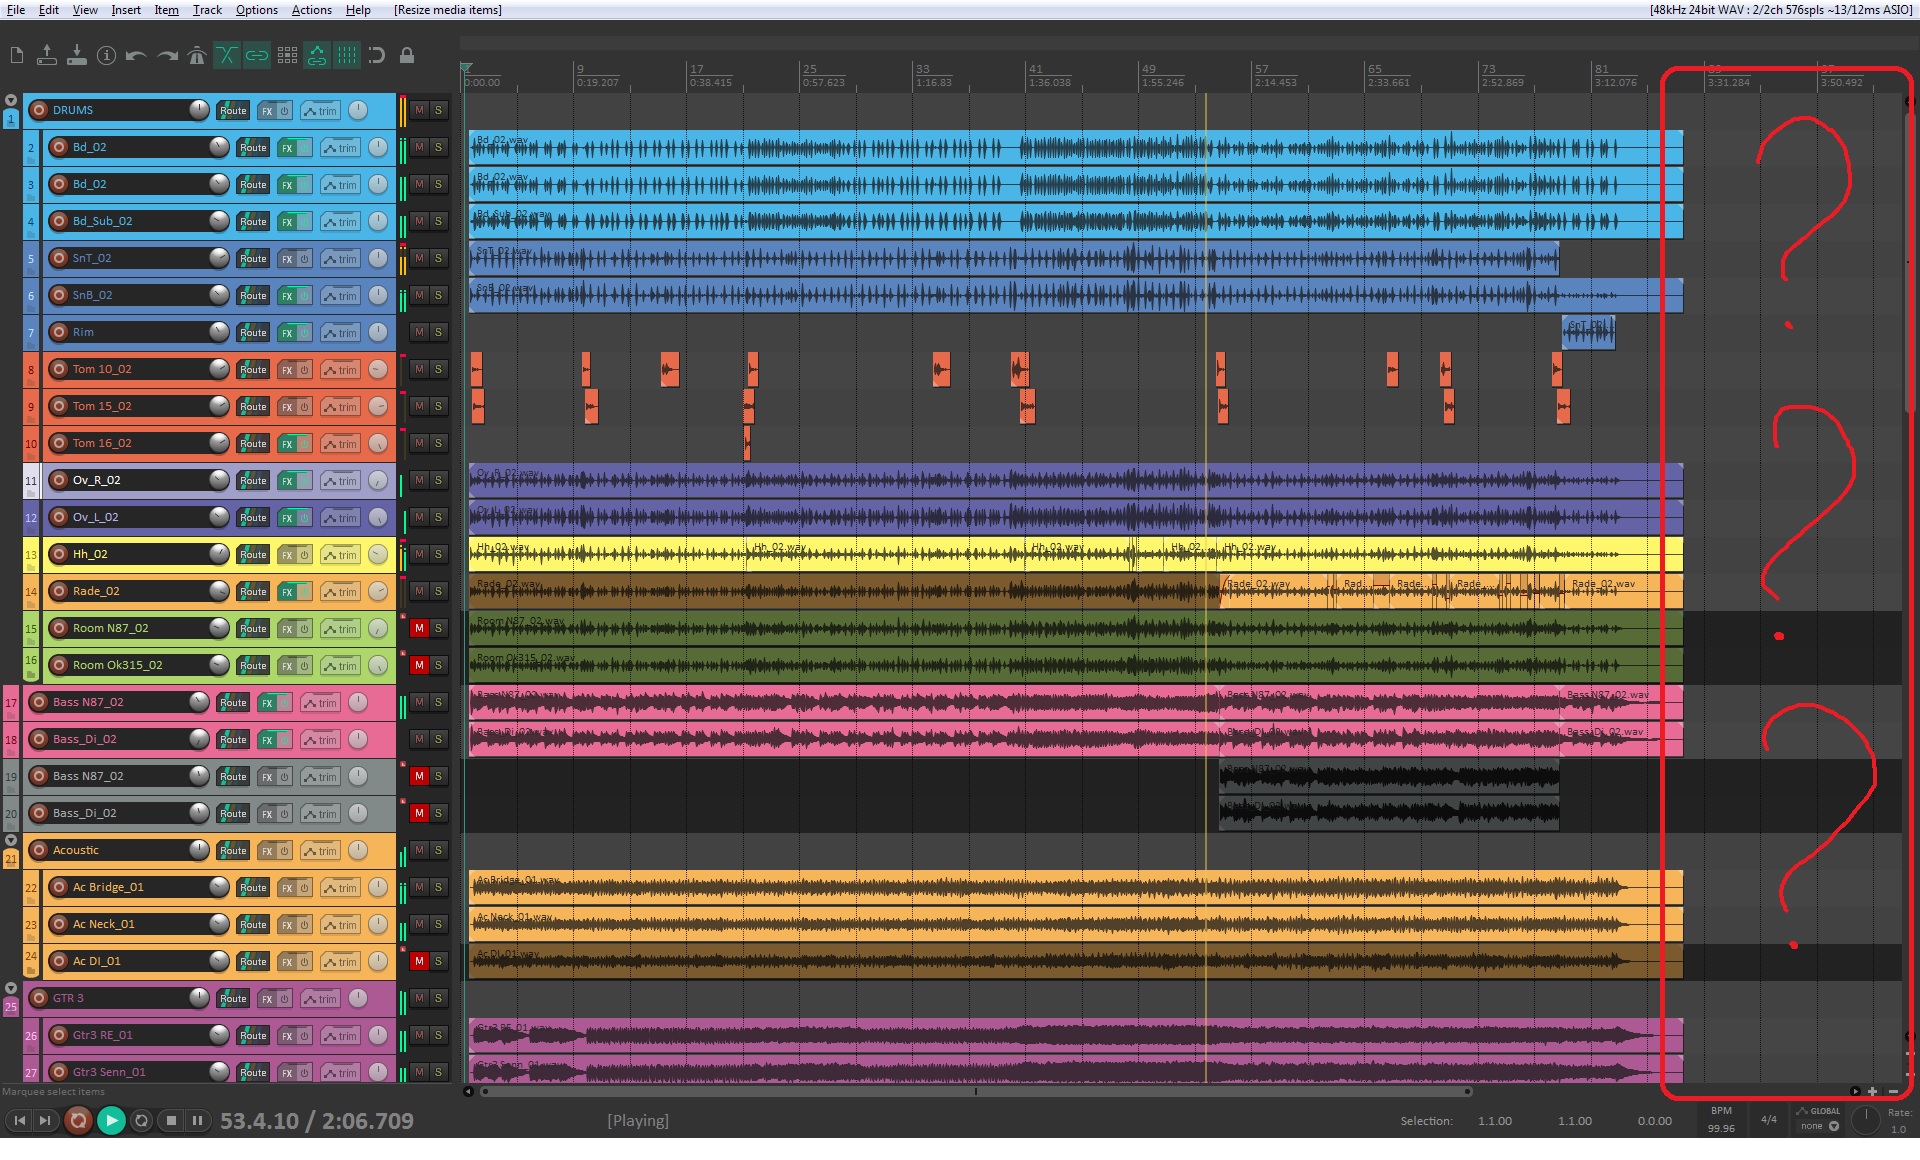Viewport: 1920px width, 1160px height.
Task: Collapse the DRUMS folder track
Action: click(x=11, y=101)
